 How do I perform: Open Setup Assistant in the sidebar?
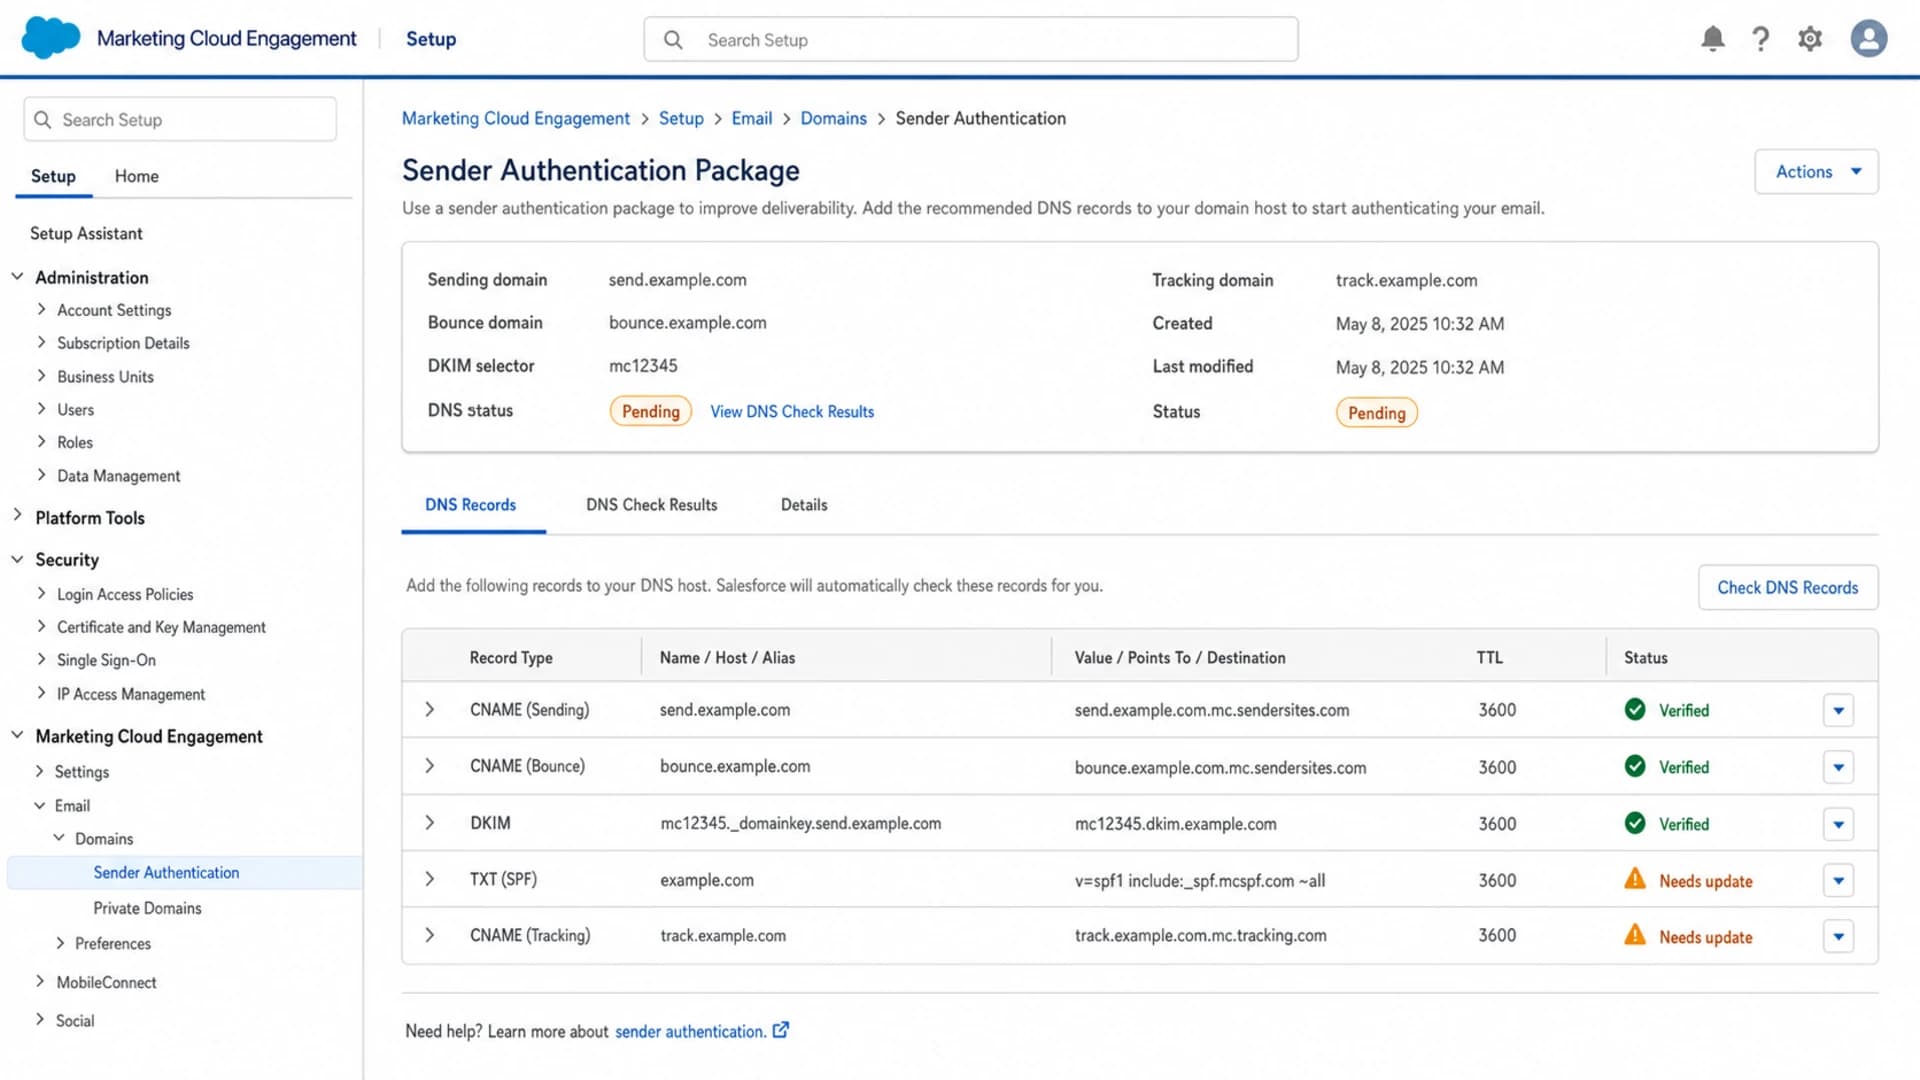86,234
